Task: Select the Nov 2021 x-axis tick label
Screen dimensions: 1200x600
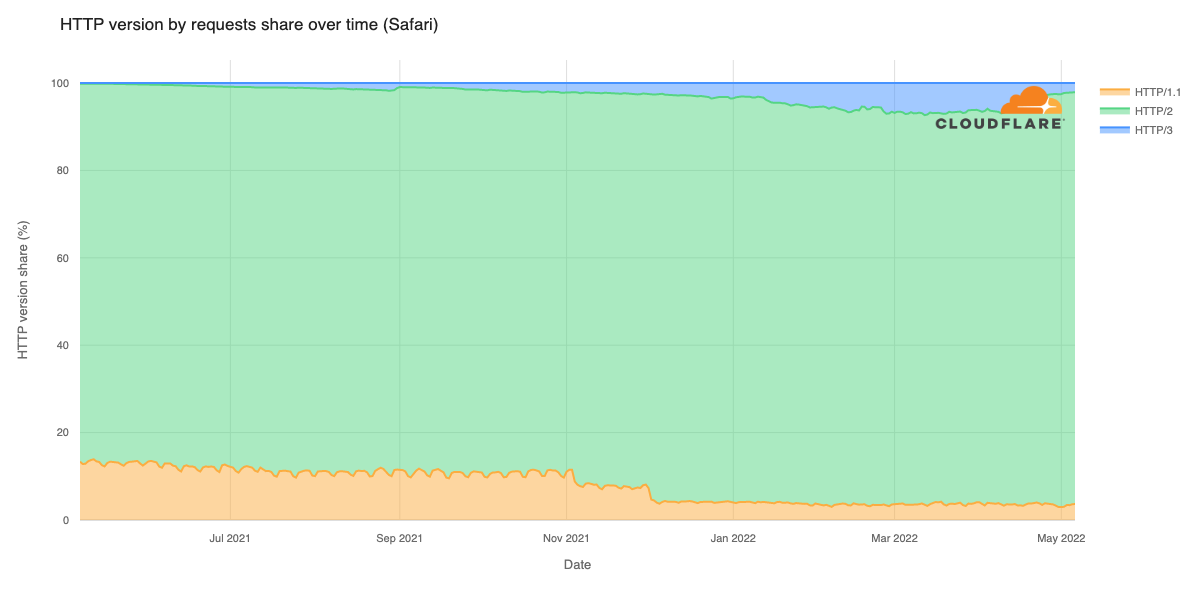Action: click(x=566, y=538)
